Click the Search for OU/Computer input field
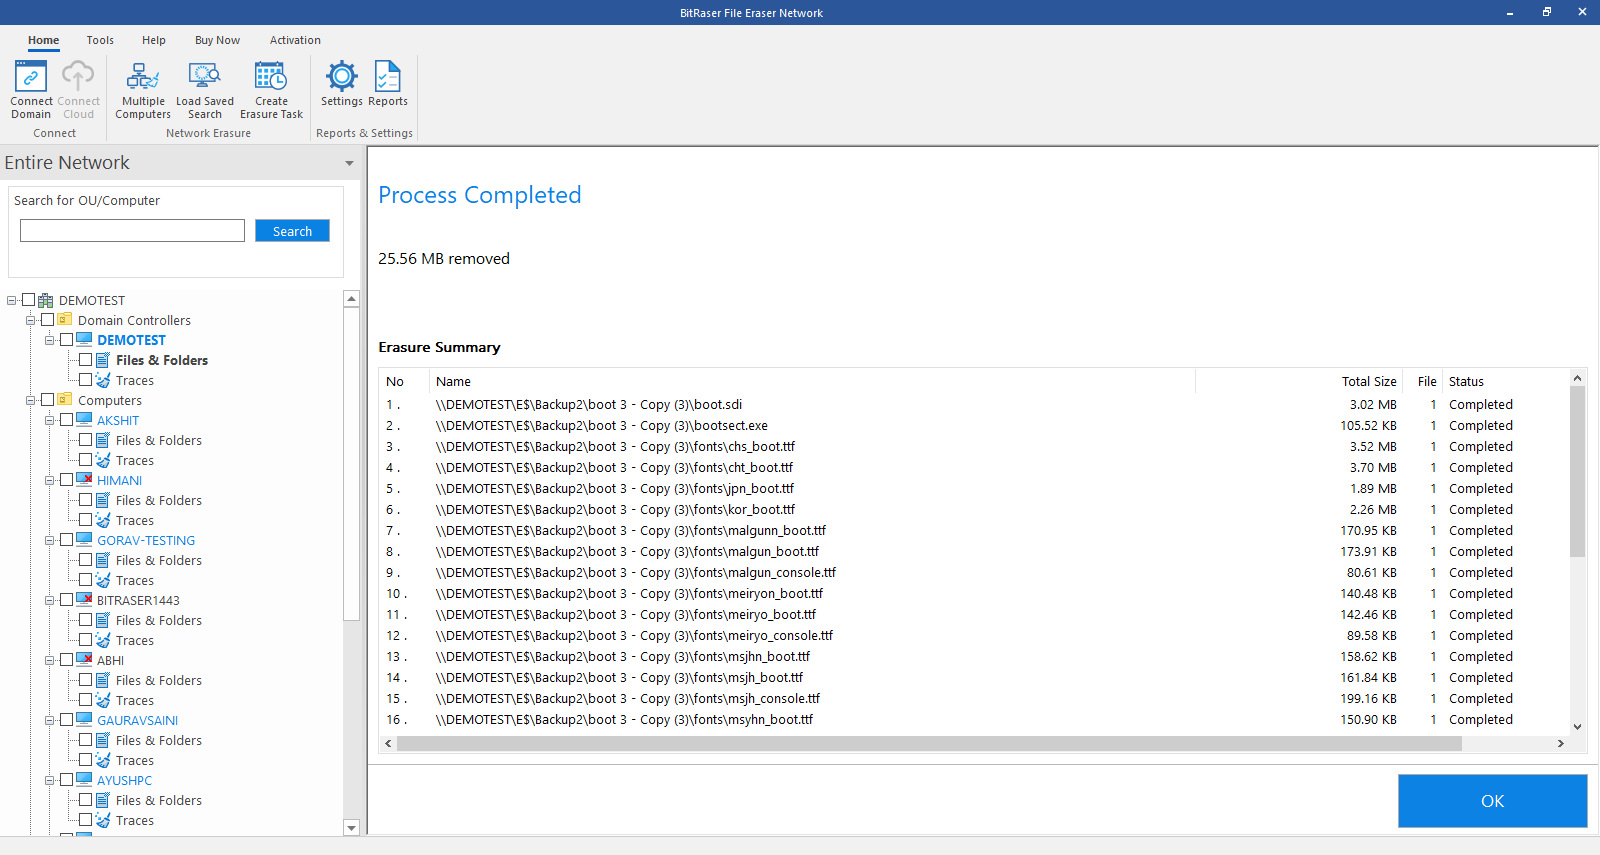Screen dimensions: 1600x855 132,231
